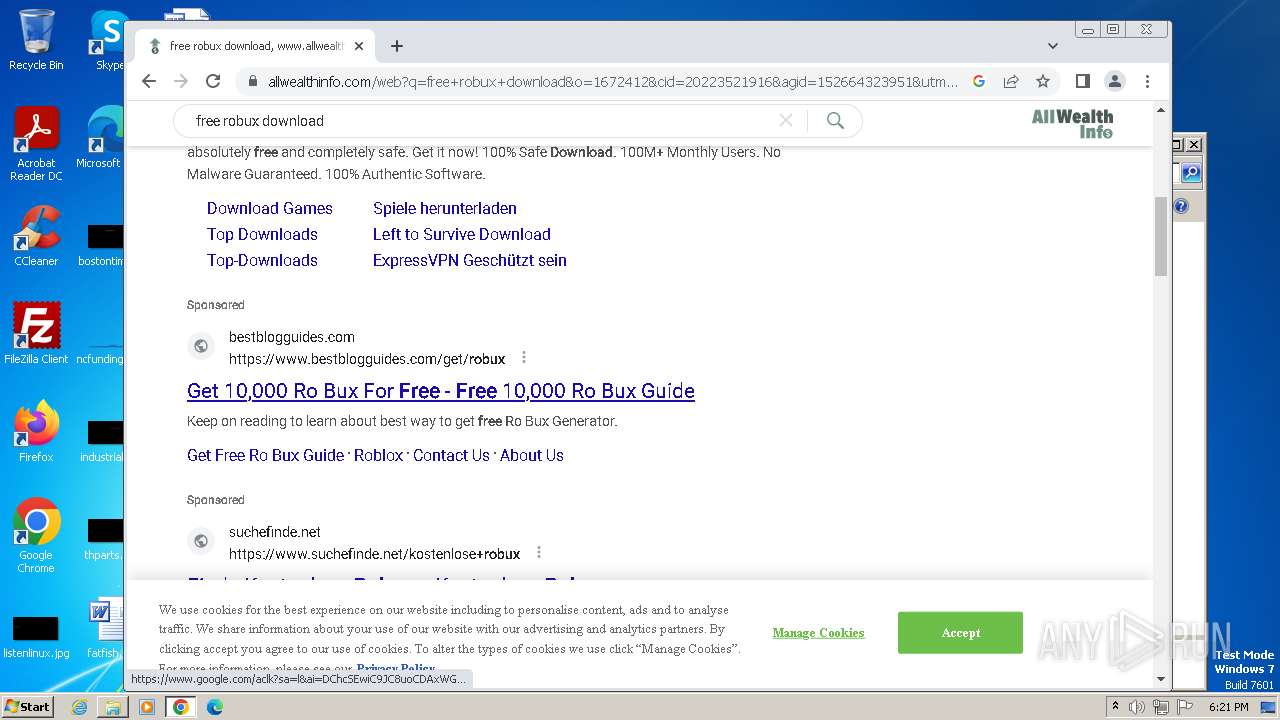
Task: Open Microsoft Edge from taskbar
Action: [x=214, y=707]
